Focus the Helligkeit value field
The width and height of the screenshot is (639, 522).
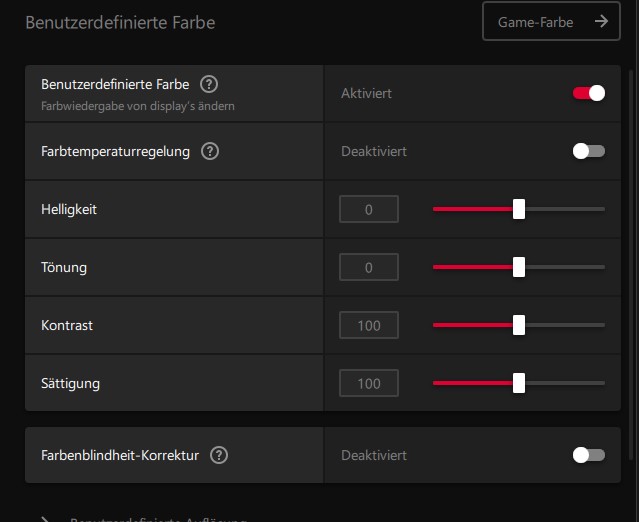[369, 209]
